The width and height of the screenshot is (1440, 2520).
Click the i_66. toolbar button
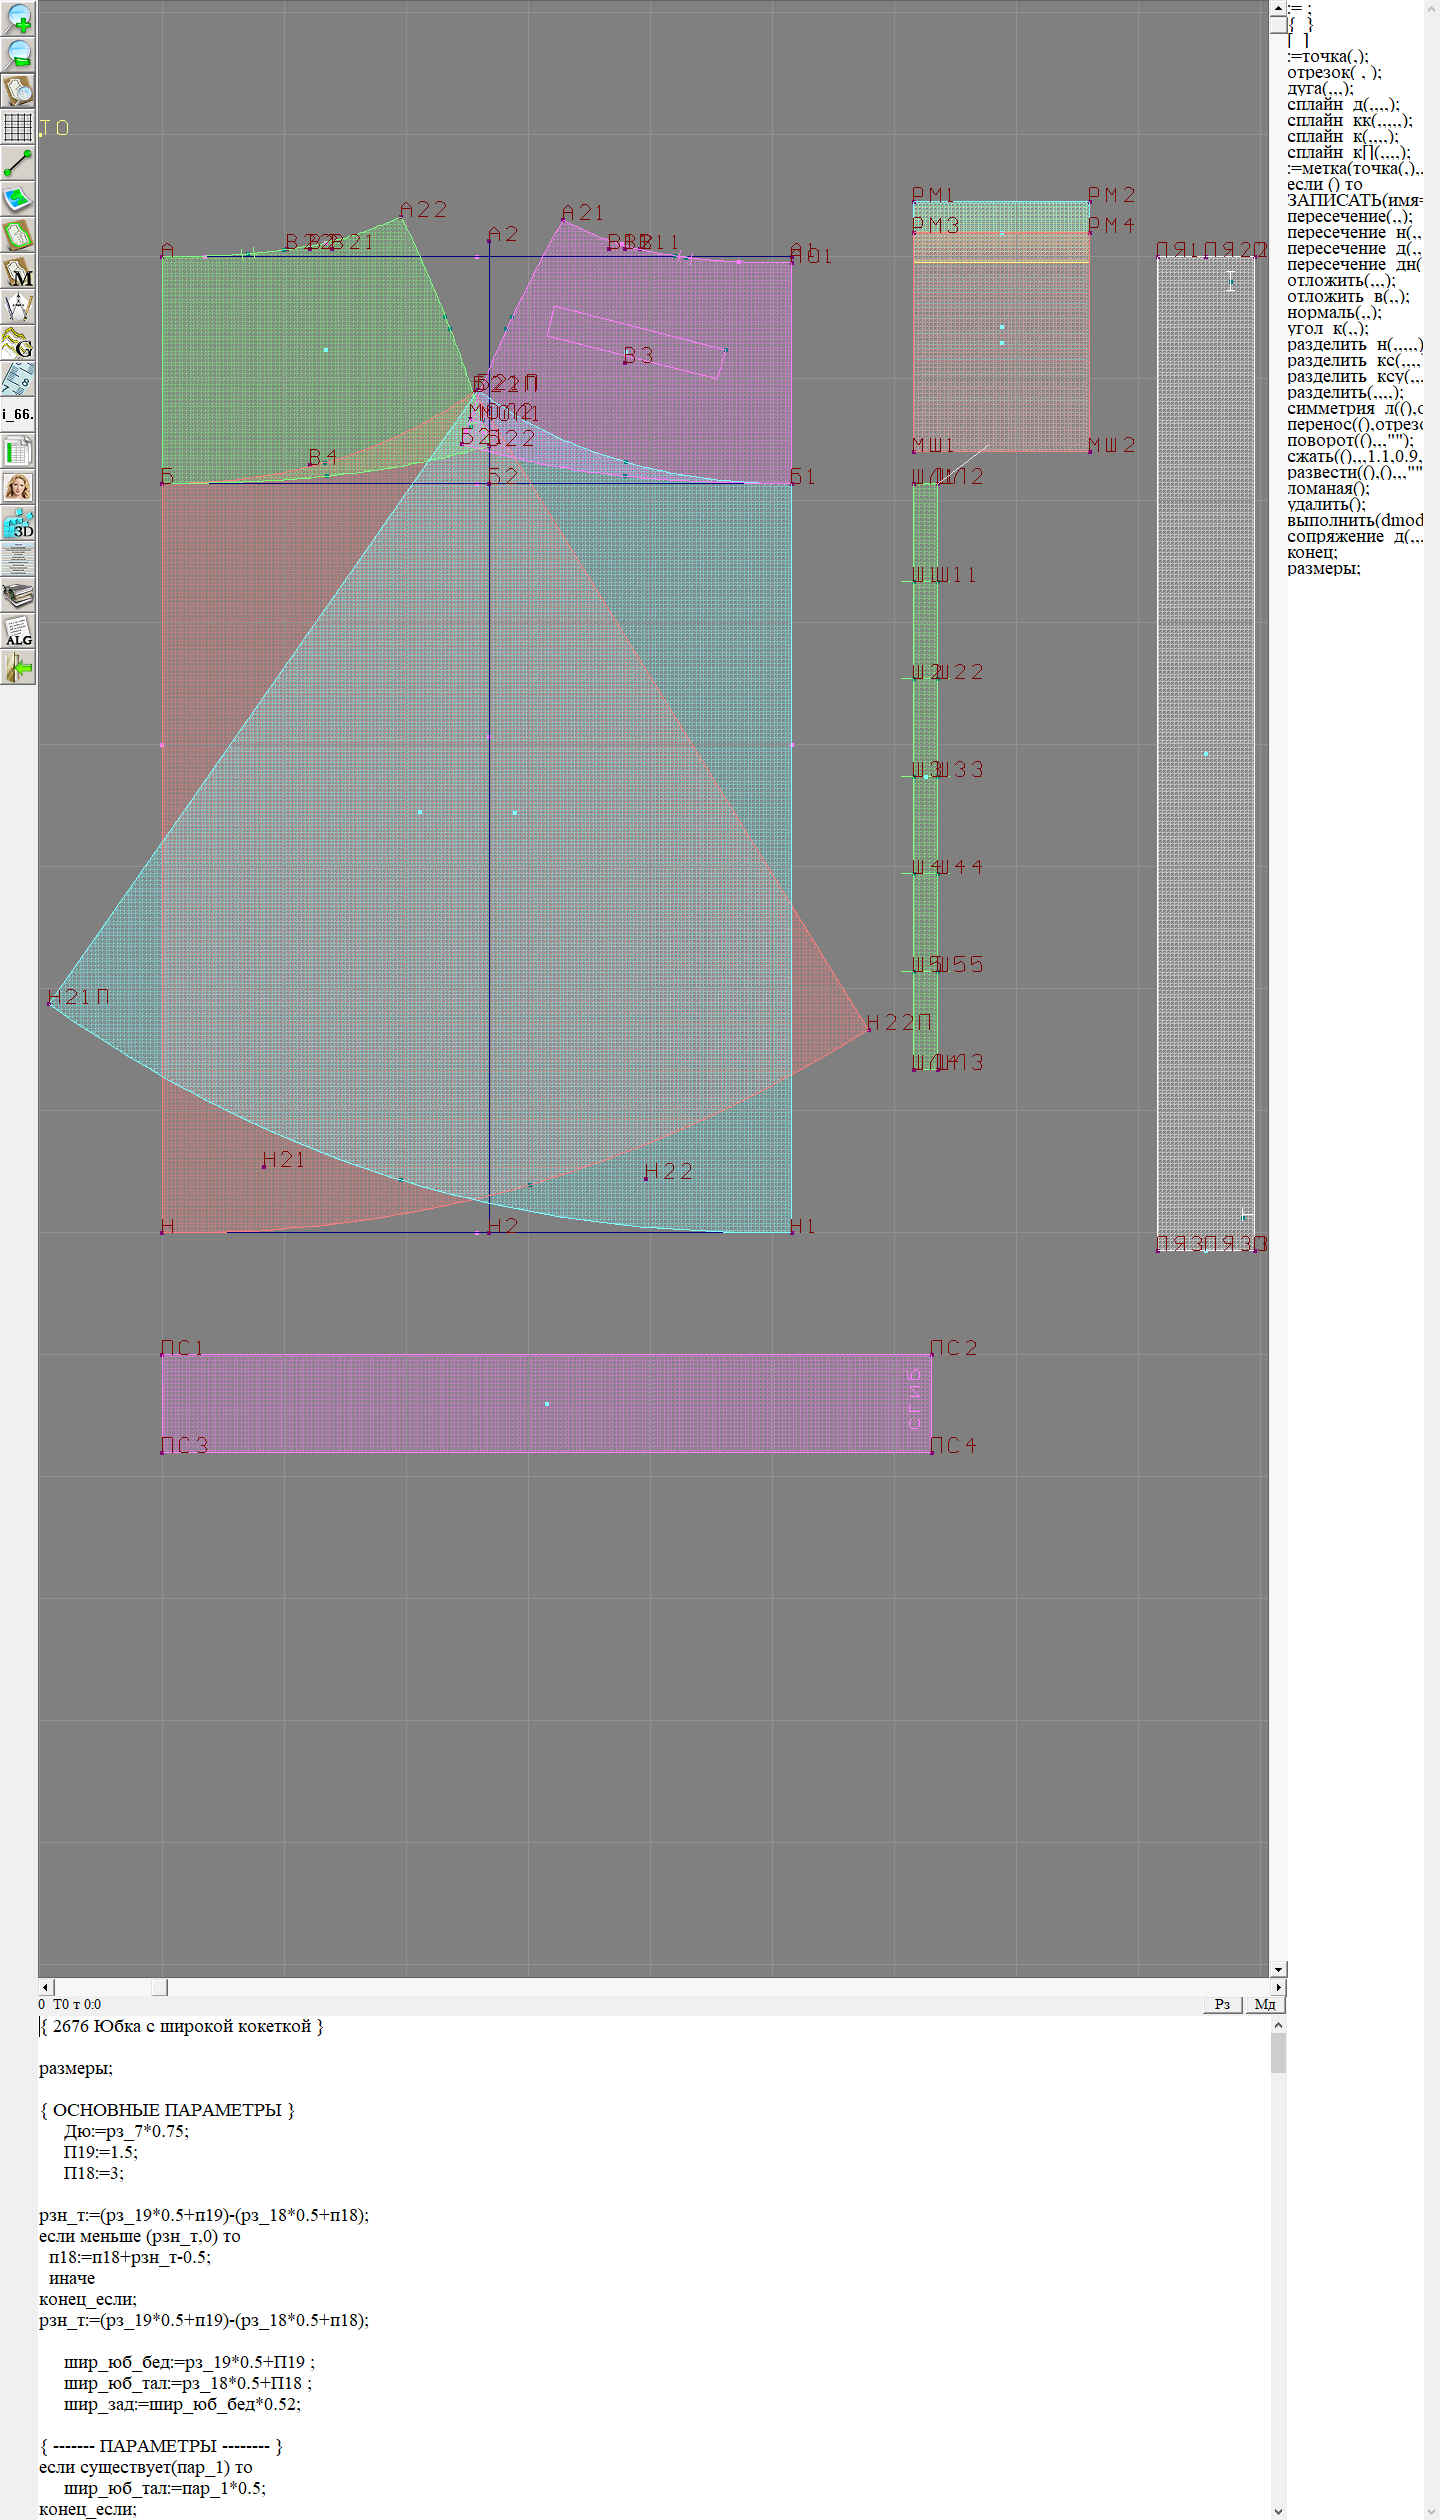(18, 414)
